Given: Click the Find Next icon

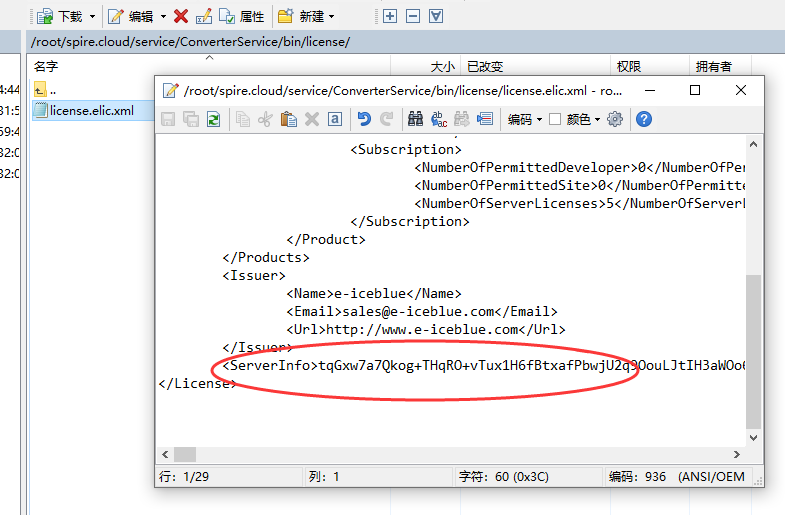Looking at the screenshot, I should point(462,119).
